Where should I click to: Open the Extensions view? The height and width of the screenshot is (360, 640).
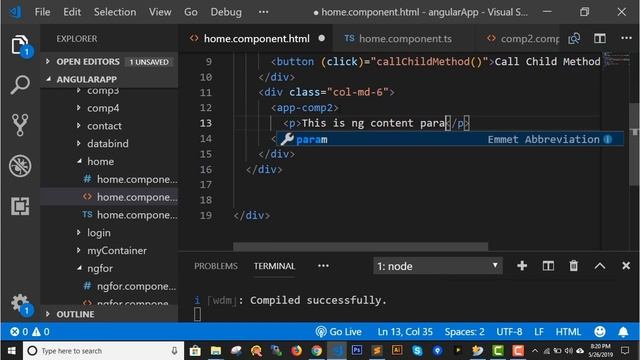click(x=20, y=206)
